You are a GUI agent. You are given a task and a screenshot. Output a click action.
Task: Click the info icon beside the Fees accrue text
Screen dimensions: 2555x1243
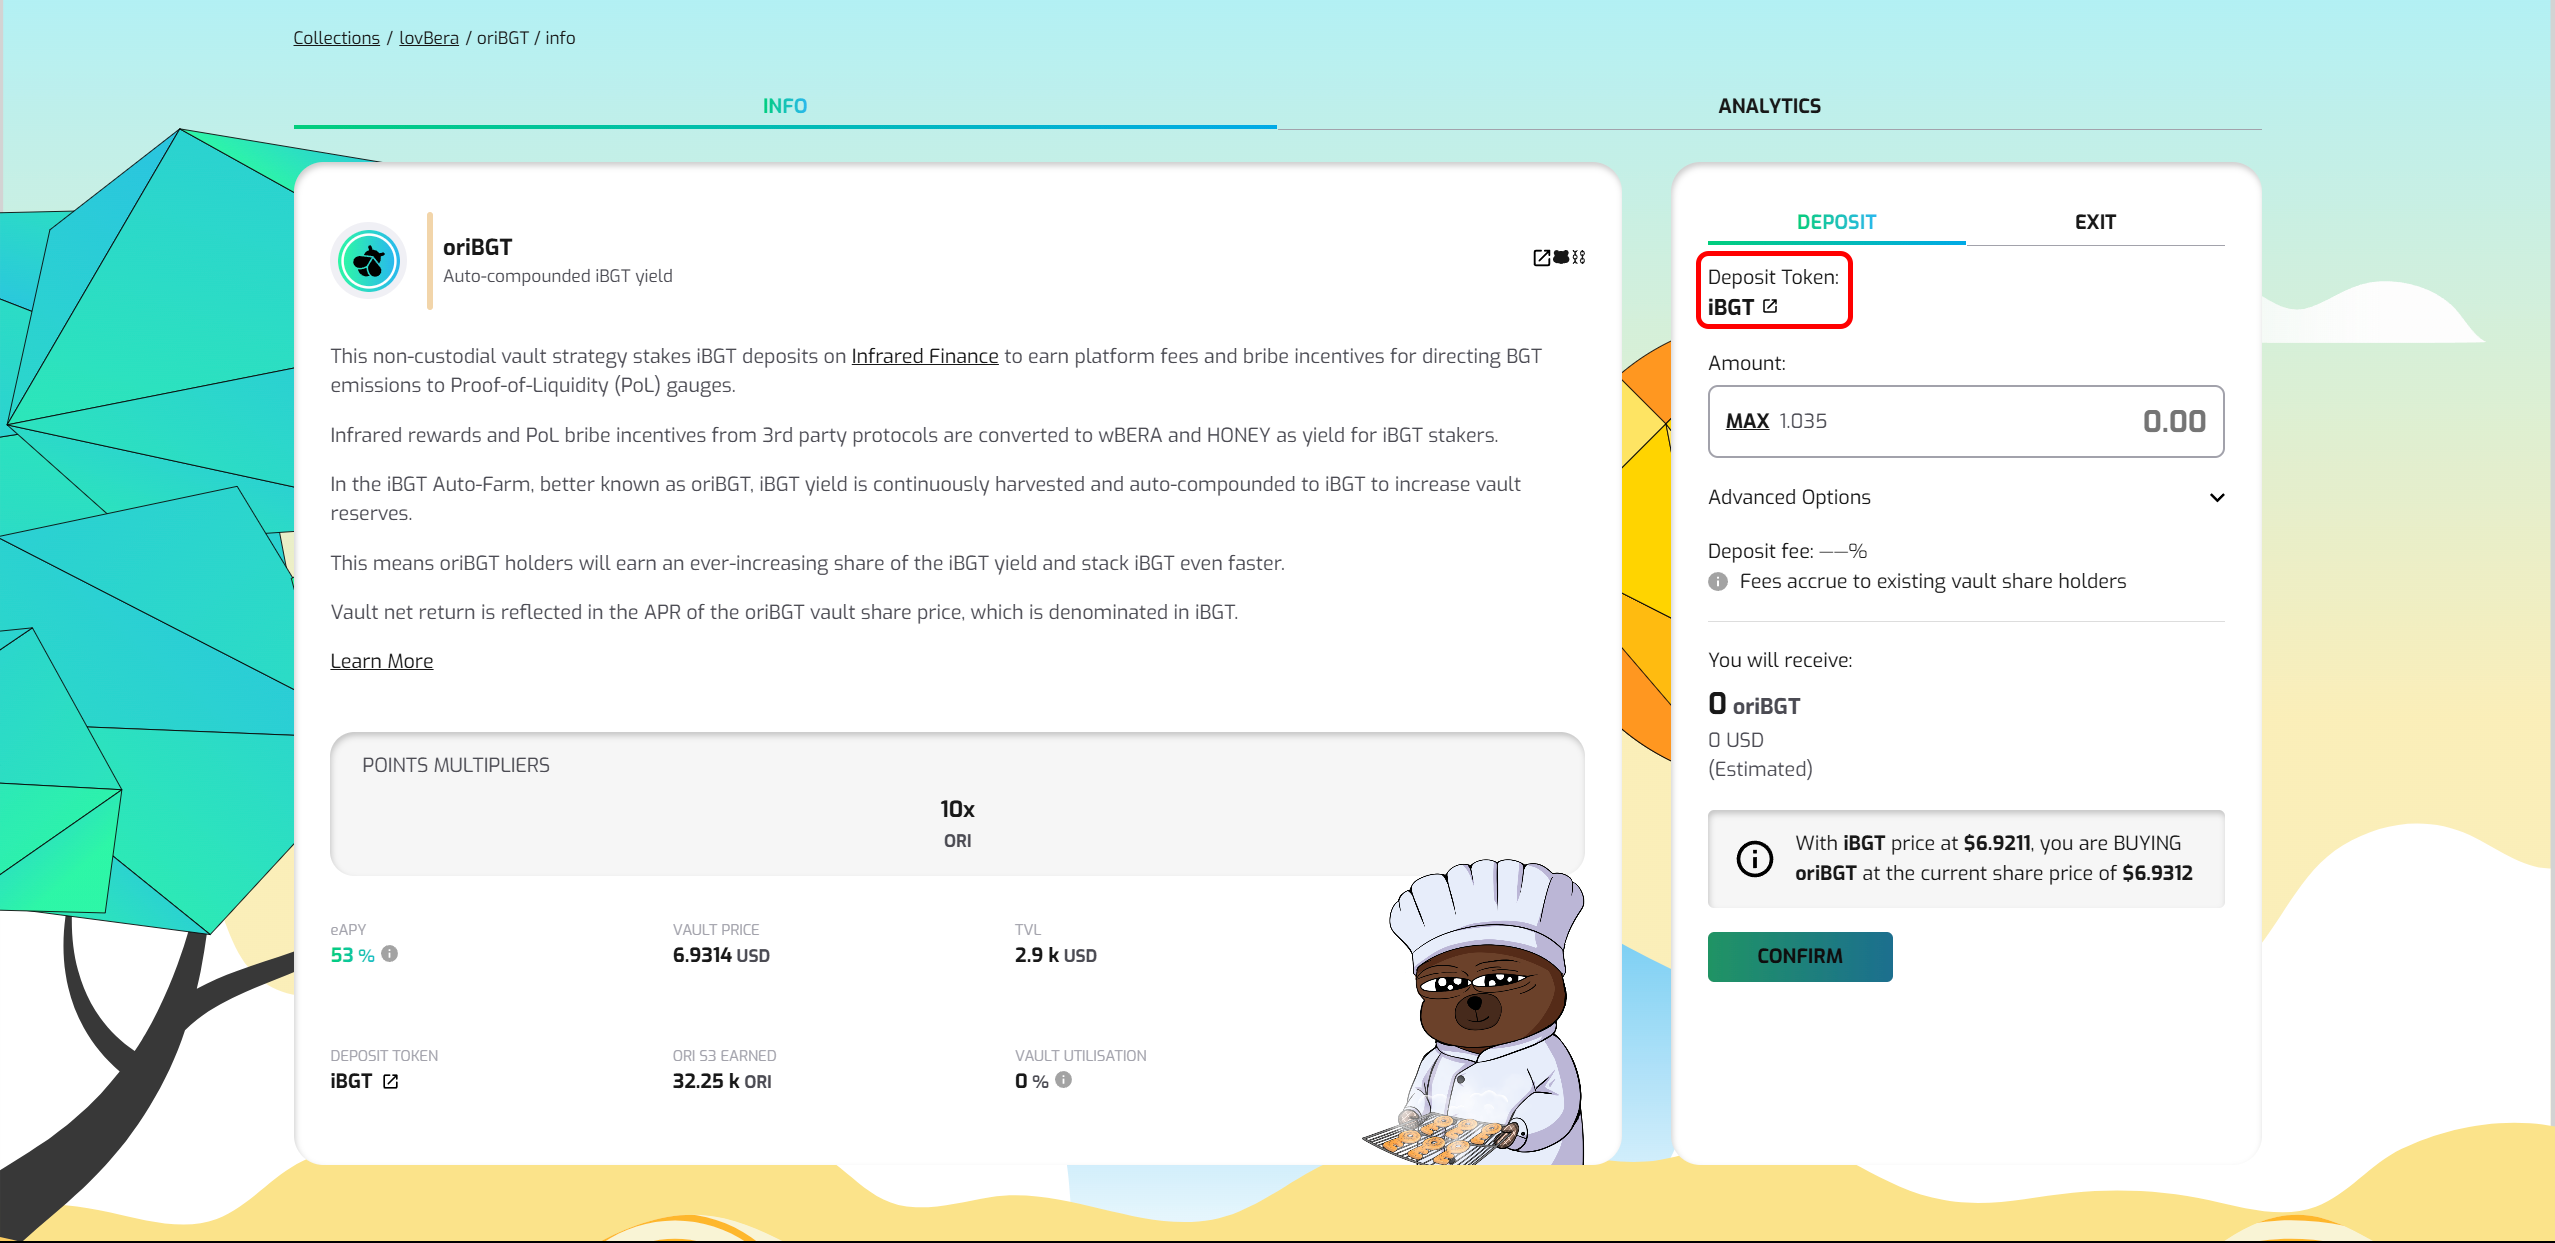click(1718, 582)
